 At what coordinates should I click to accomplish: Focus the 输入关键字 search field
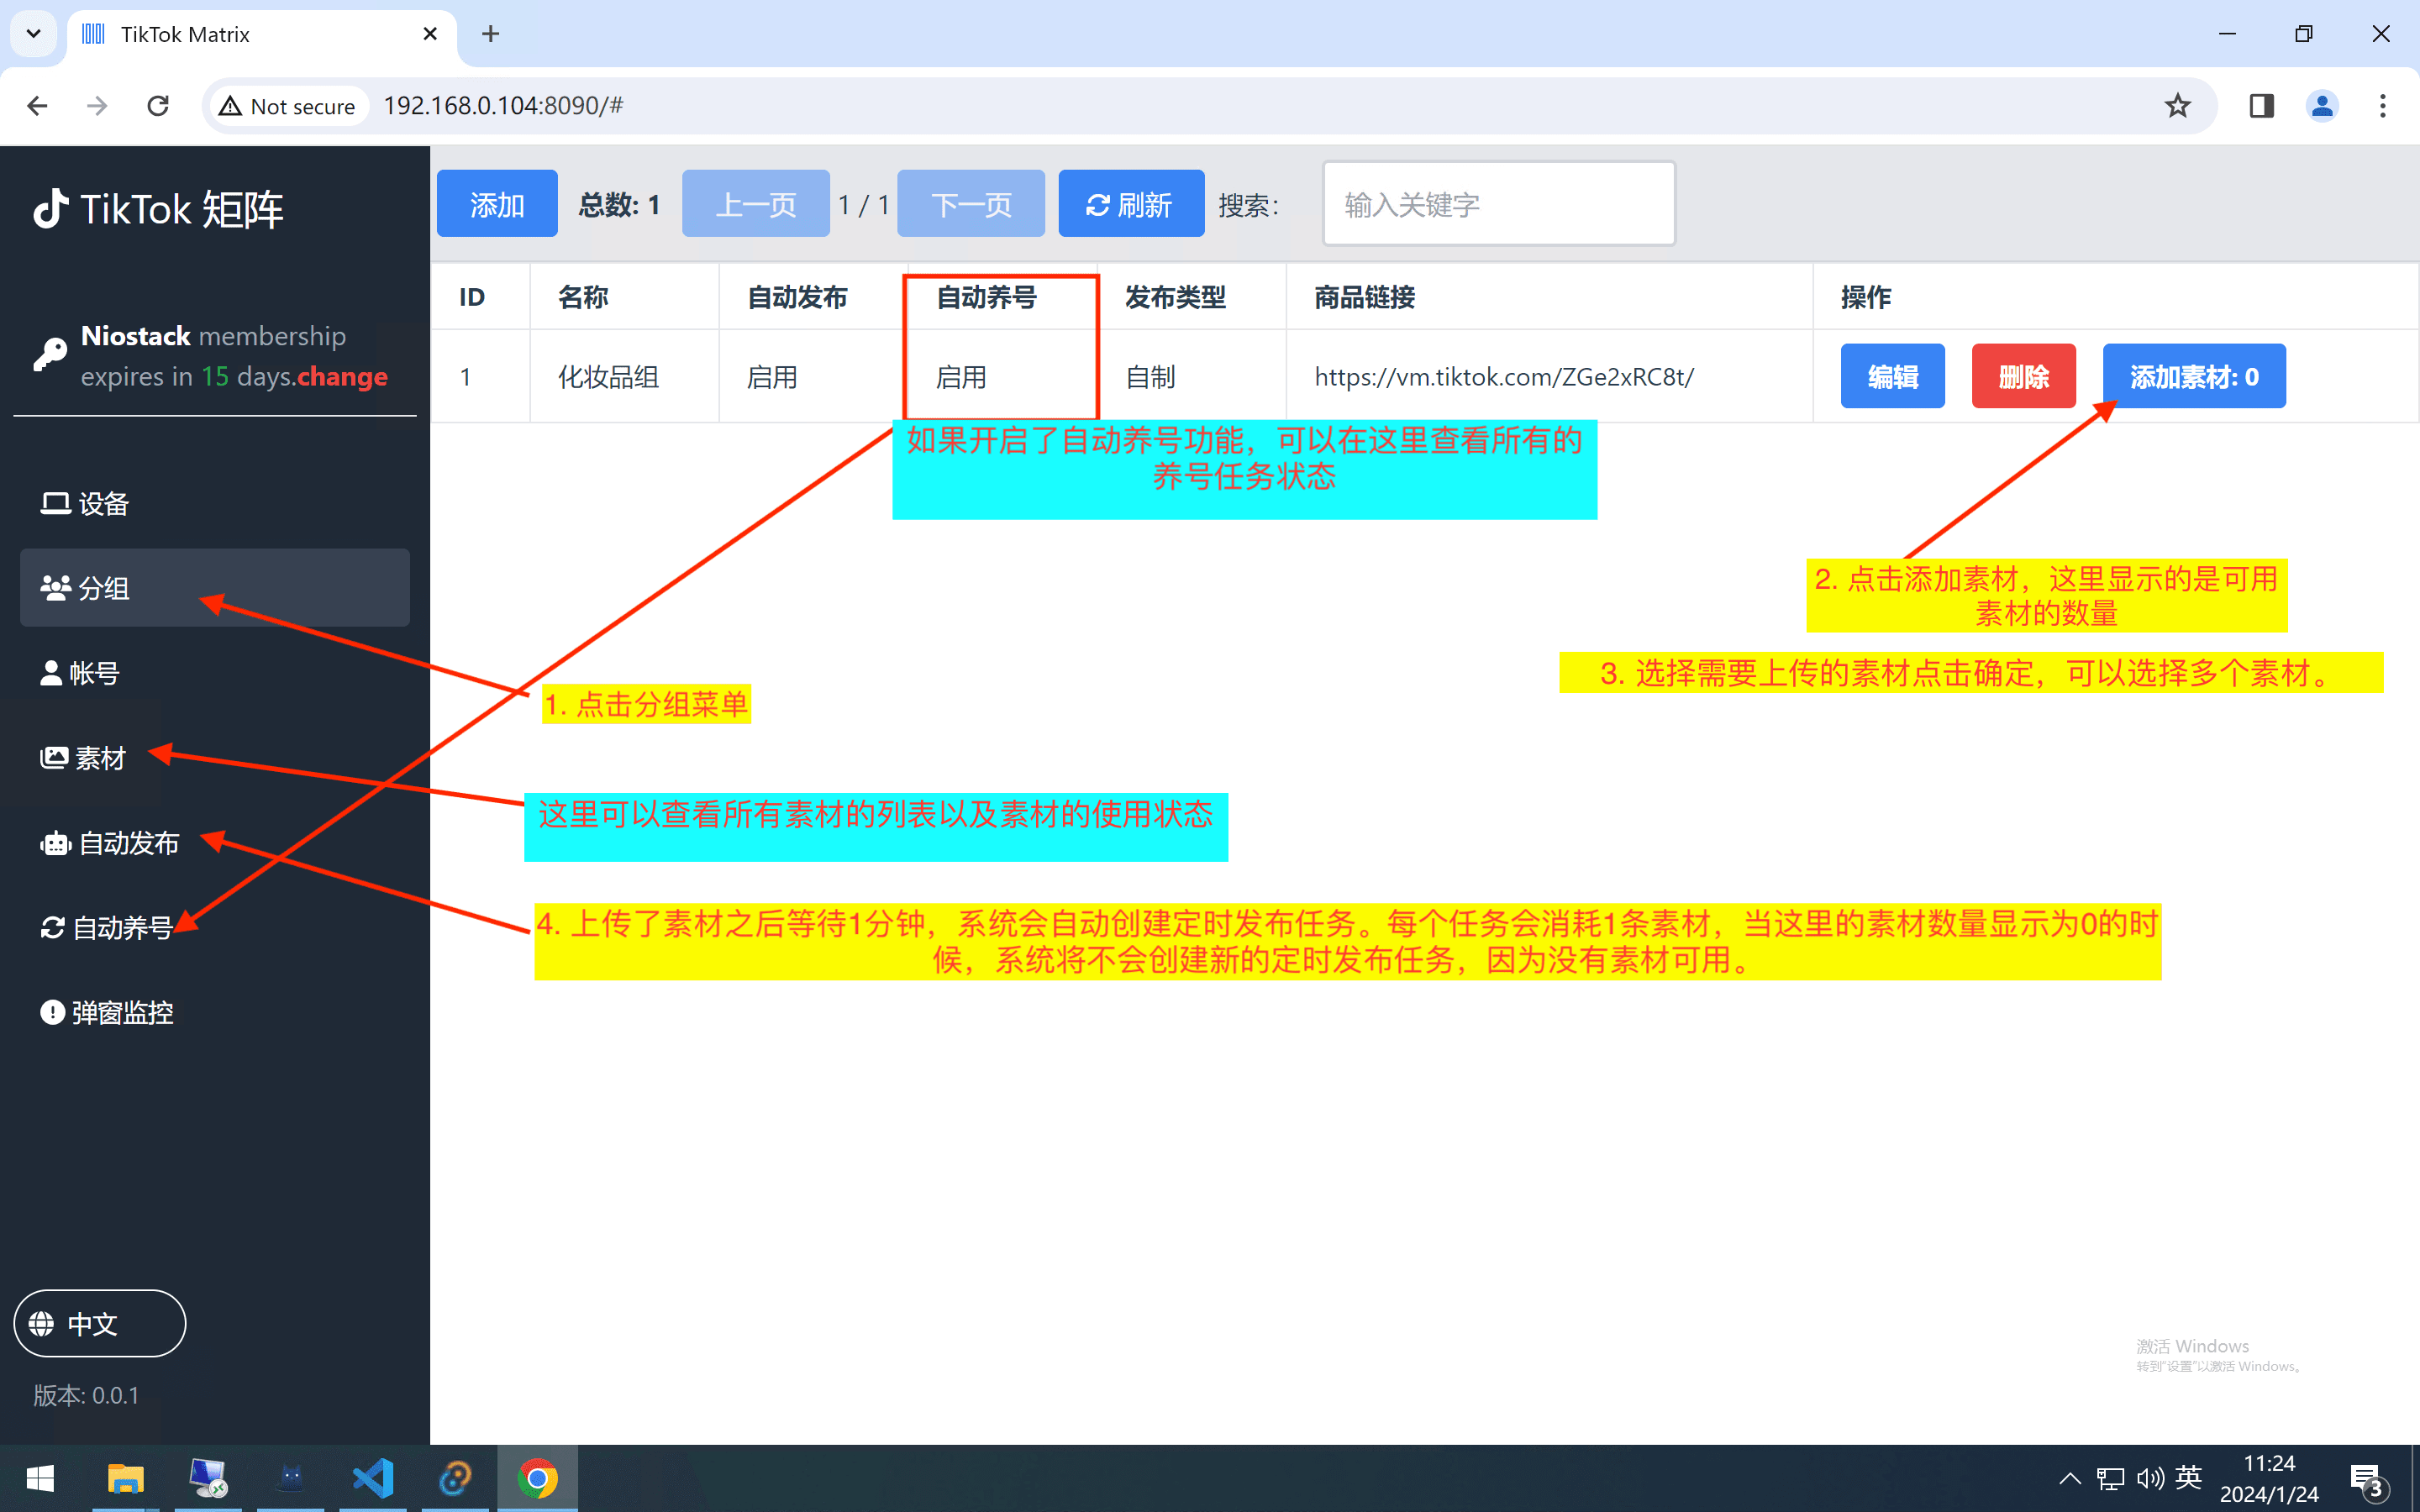point(1499,204)
